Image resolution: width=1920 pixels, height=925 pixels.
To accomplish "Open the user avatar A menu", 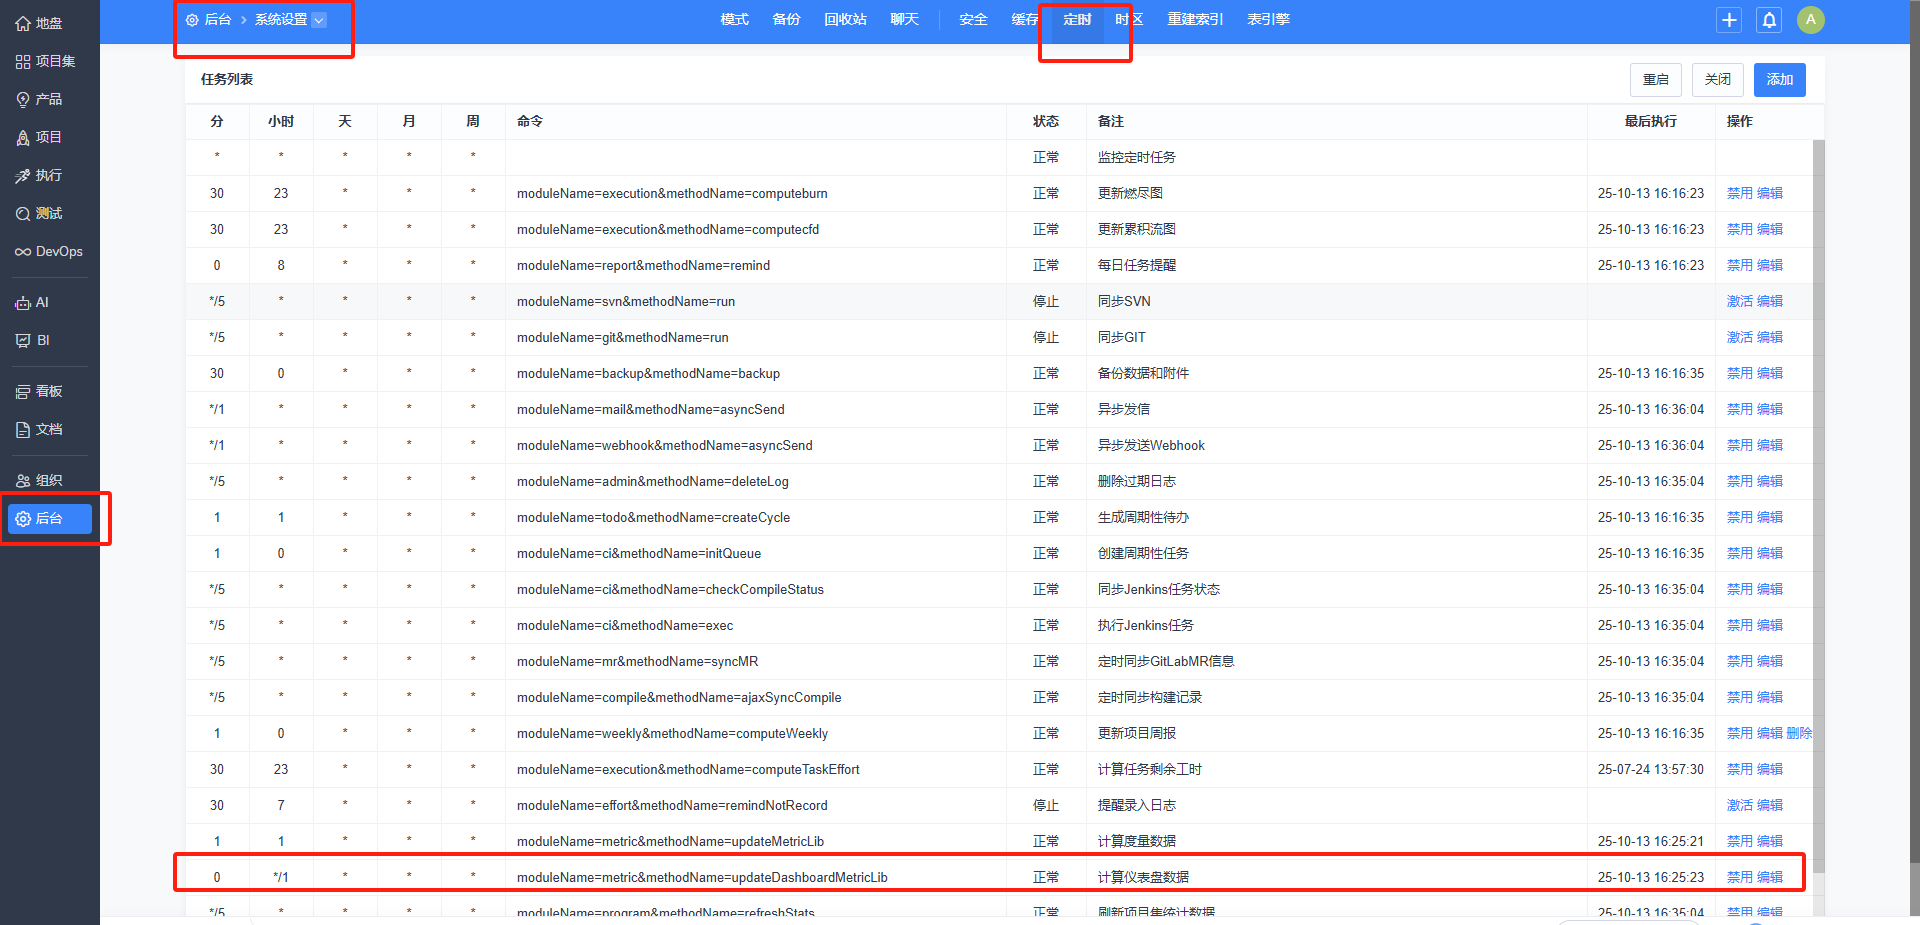I will pos(1810,20).
